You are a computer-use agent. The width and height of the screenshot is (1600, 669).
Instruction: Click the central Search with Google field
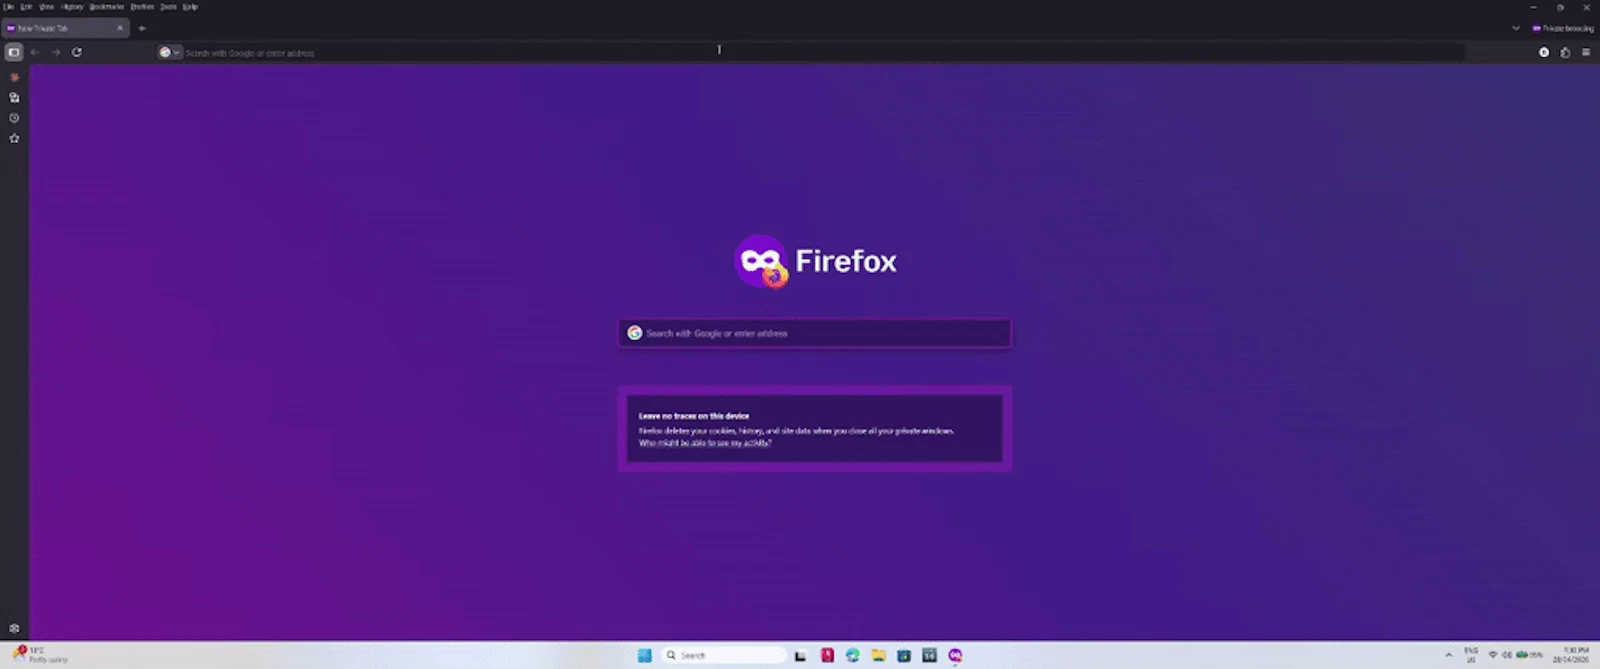click(814, 333)
